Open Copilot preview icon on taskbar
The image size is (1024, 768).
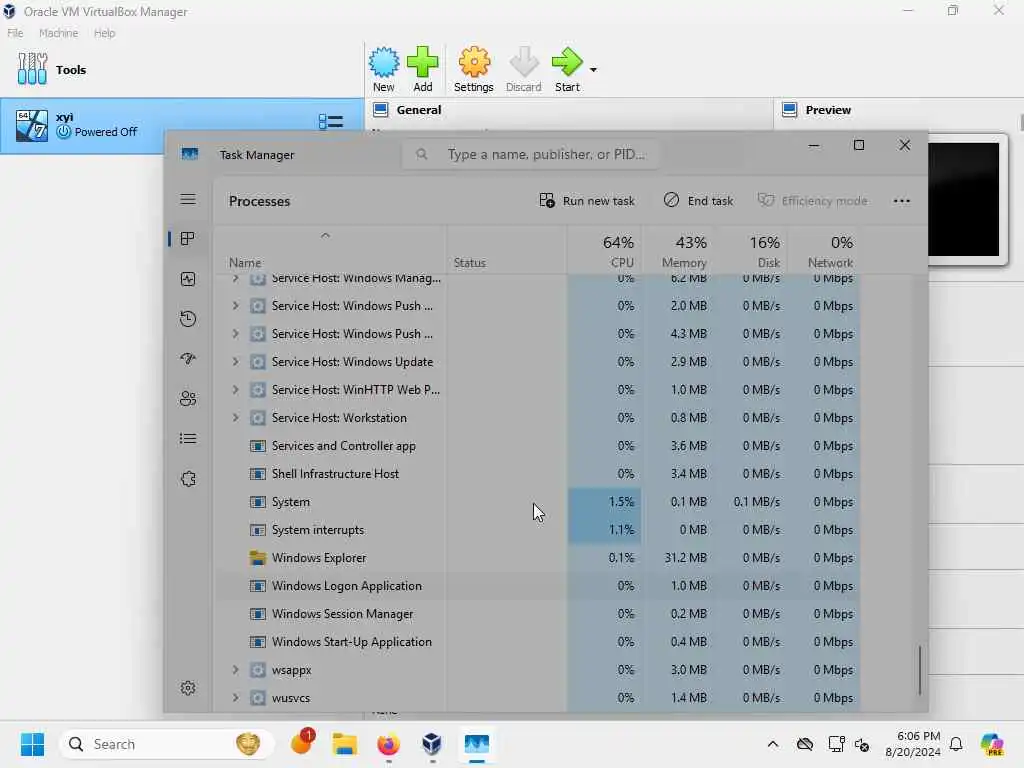[993, 744]
